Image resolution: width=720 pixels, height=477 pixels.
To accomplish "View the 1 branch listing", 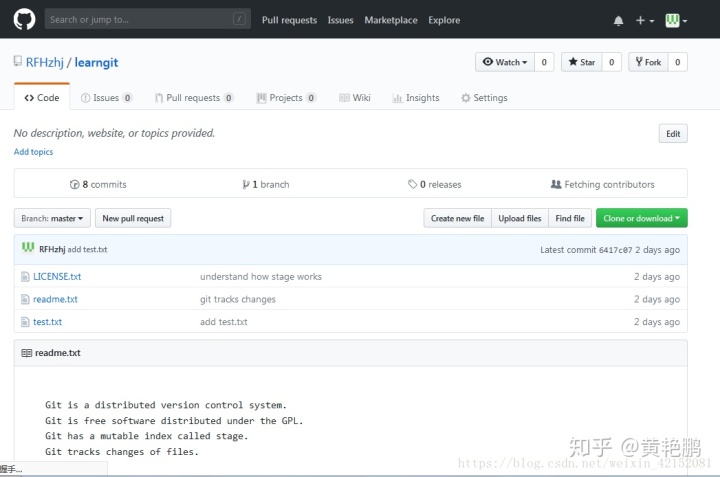I will (x=266, y=184).
